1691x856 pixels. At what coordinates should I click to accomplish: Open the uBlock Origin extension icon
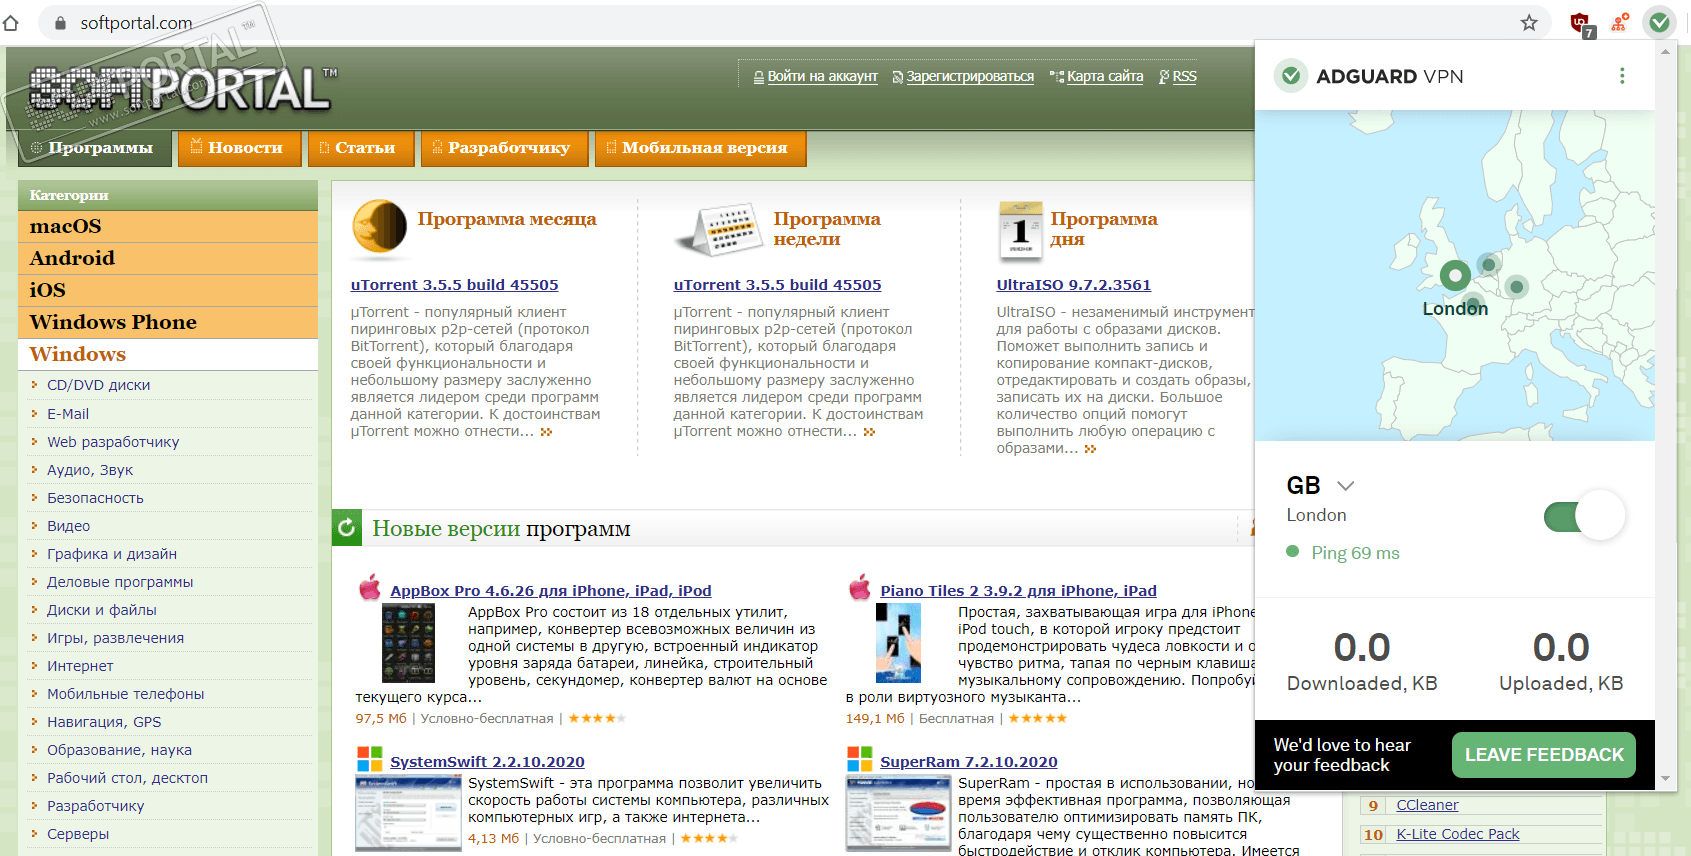coord(1581,24)
